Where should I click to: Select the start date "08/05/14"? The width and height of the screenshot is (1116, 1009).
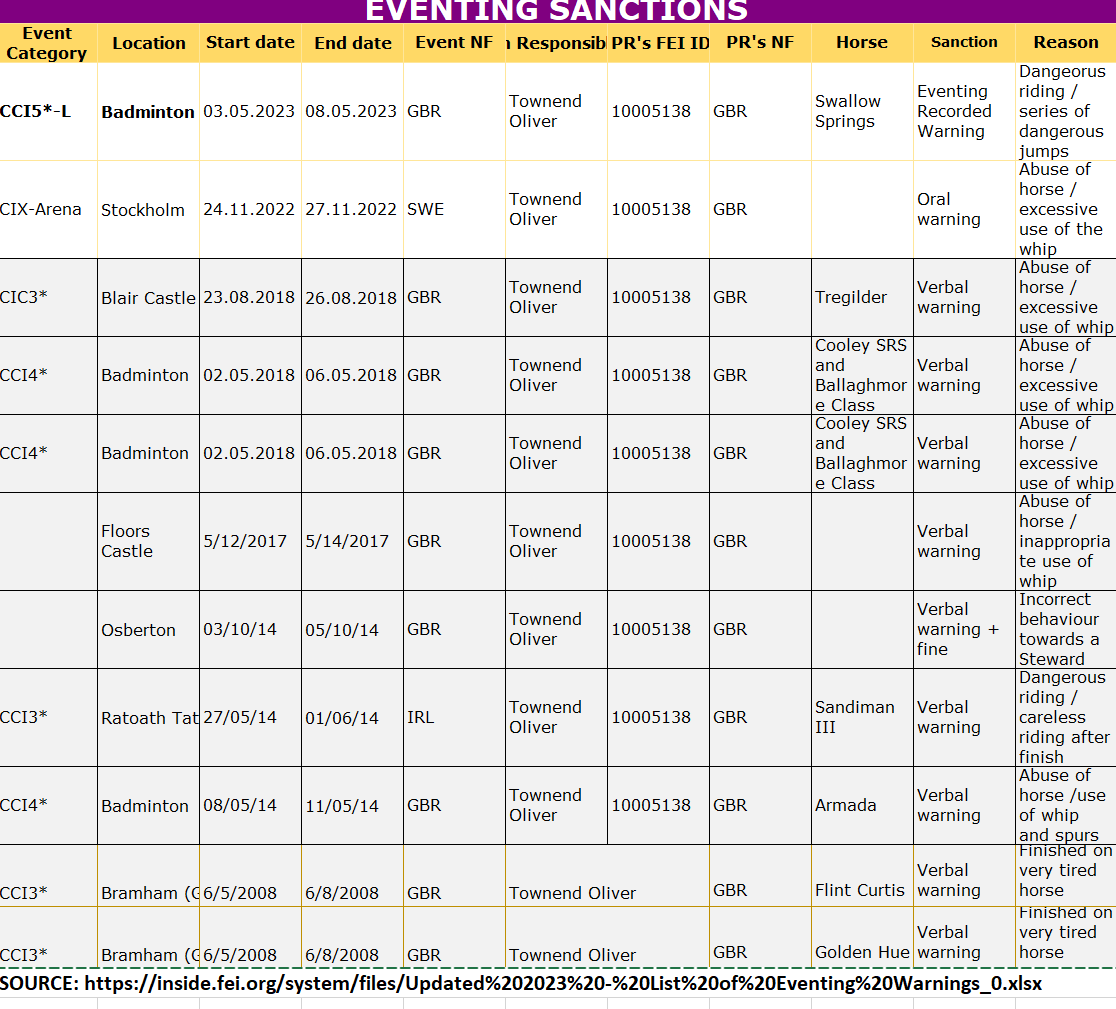point(251,805)
